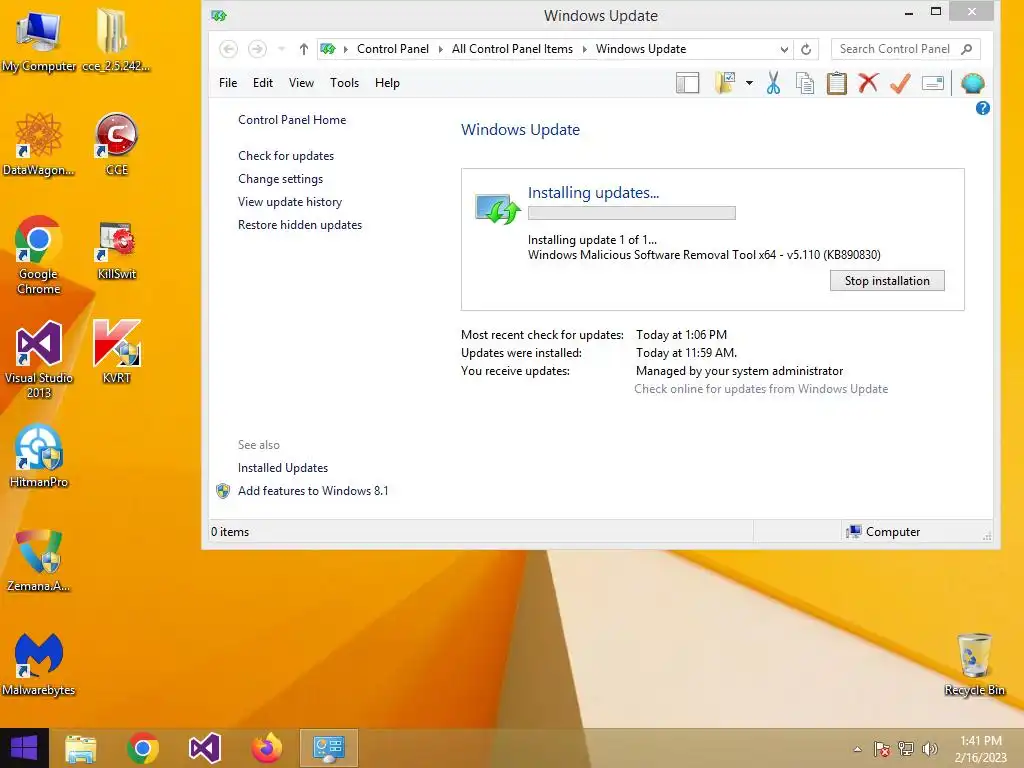Select the cce_2.5.242 folder on desktop

(x=116, y=40)
